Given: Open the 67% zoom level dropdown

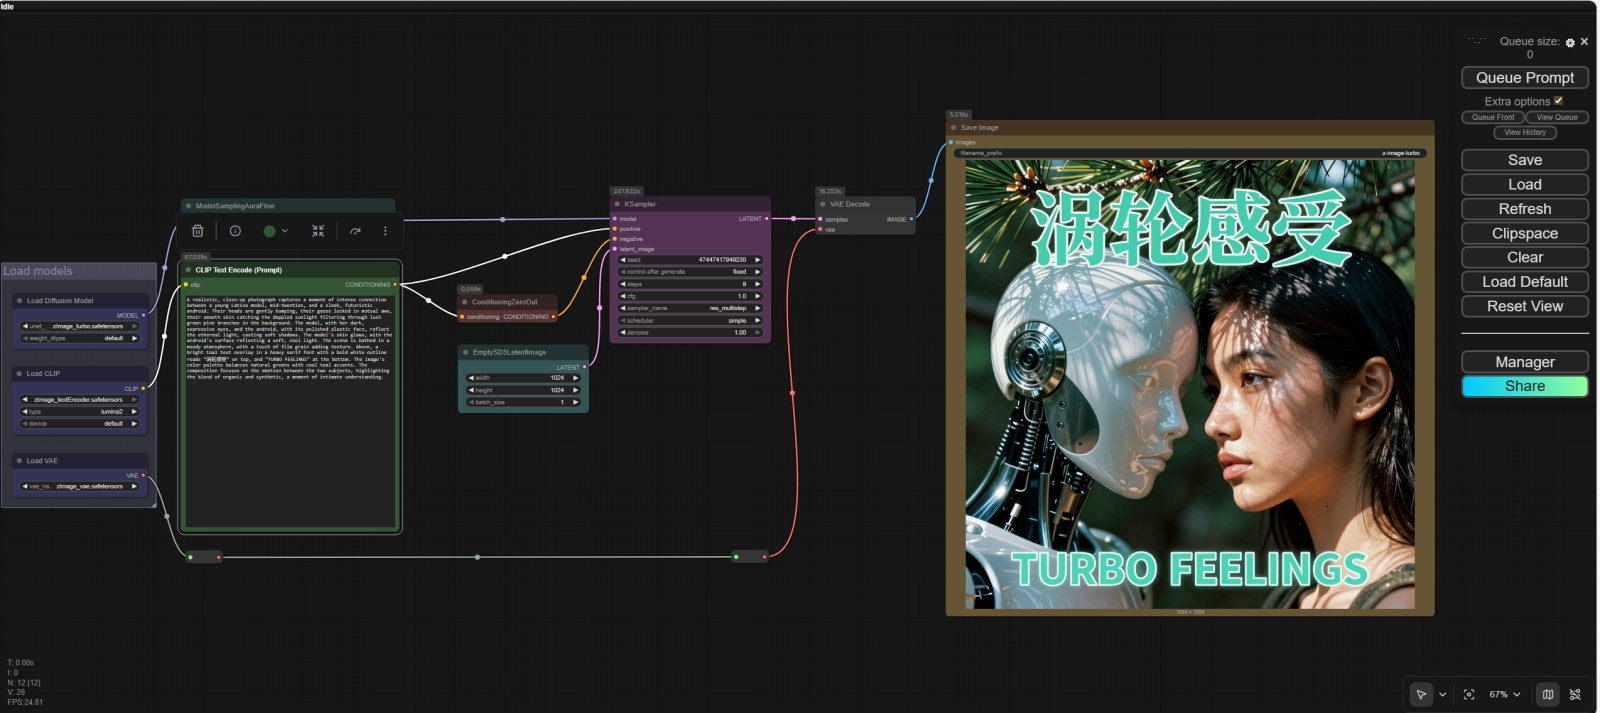Looking at the screenshot, I should [1505, 694].
